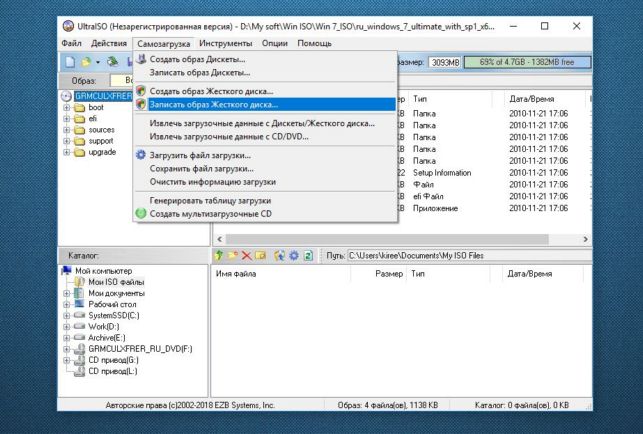The height and width of the screenshot is (434, 643).
Task: Toggle Генерировать таблицу загрузки option
Action: tap(265, 201)
